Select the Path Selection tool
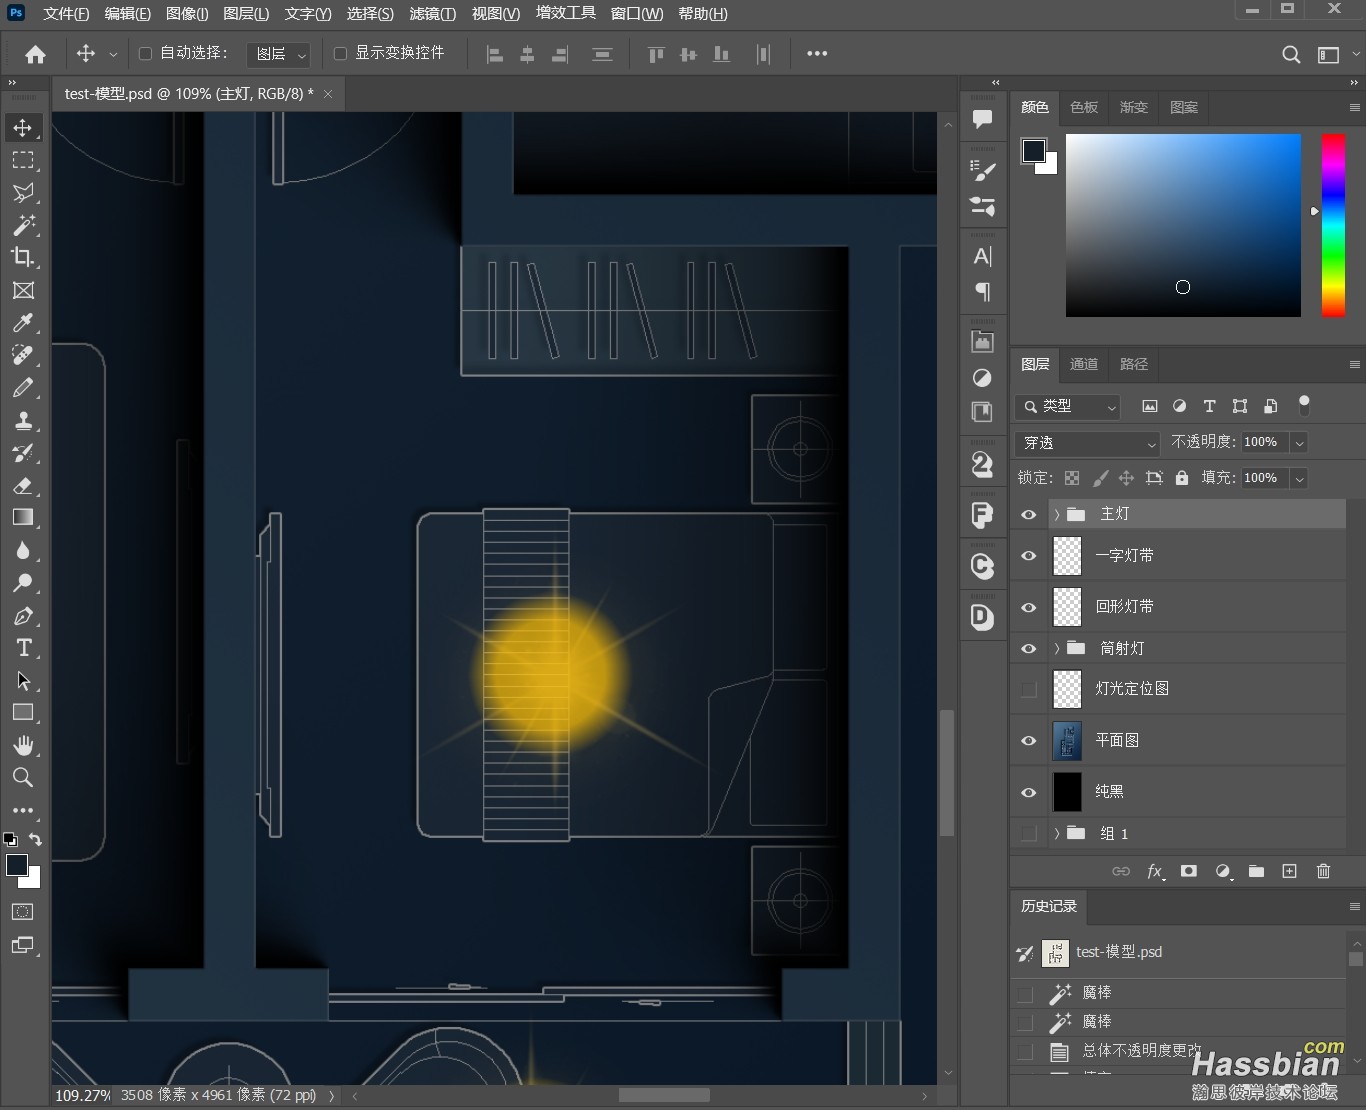The height and width of the screenshot is (1110, 1366). pos(23,680)
